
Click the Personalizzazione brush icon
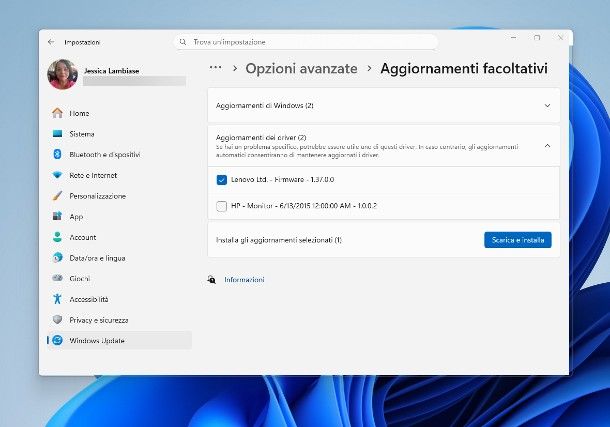click(x=58, y=196)
